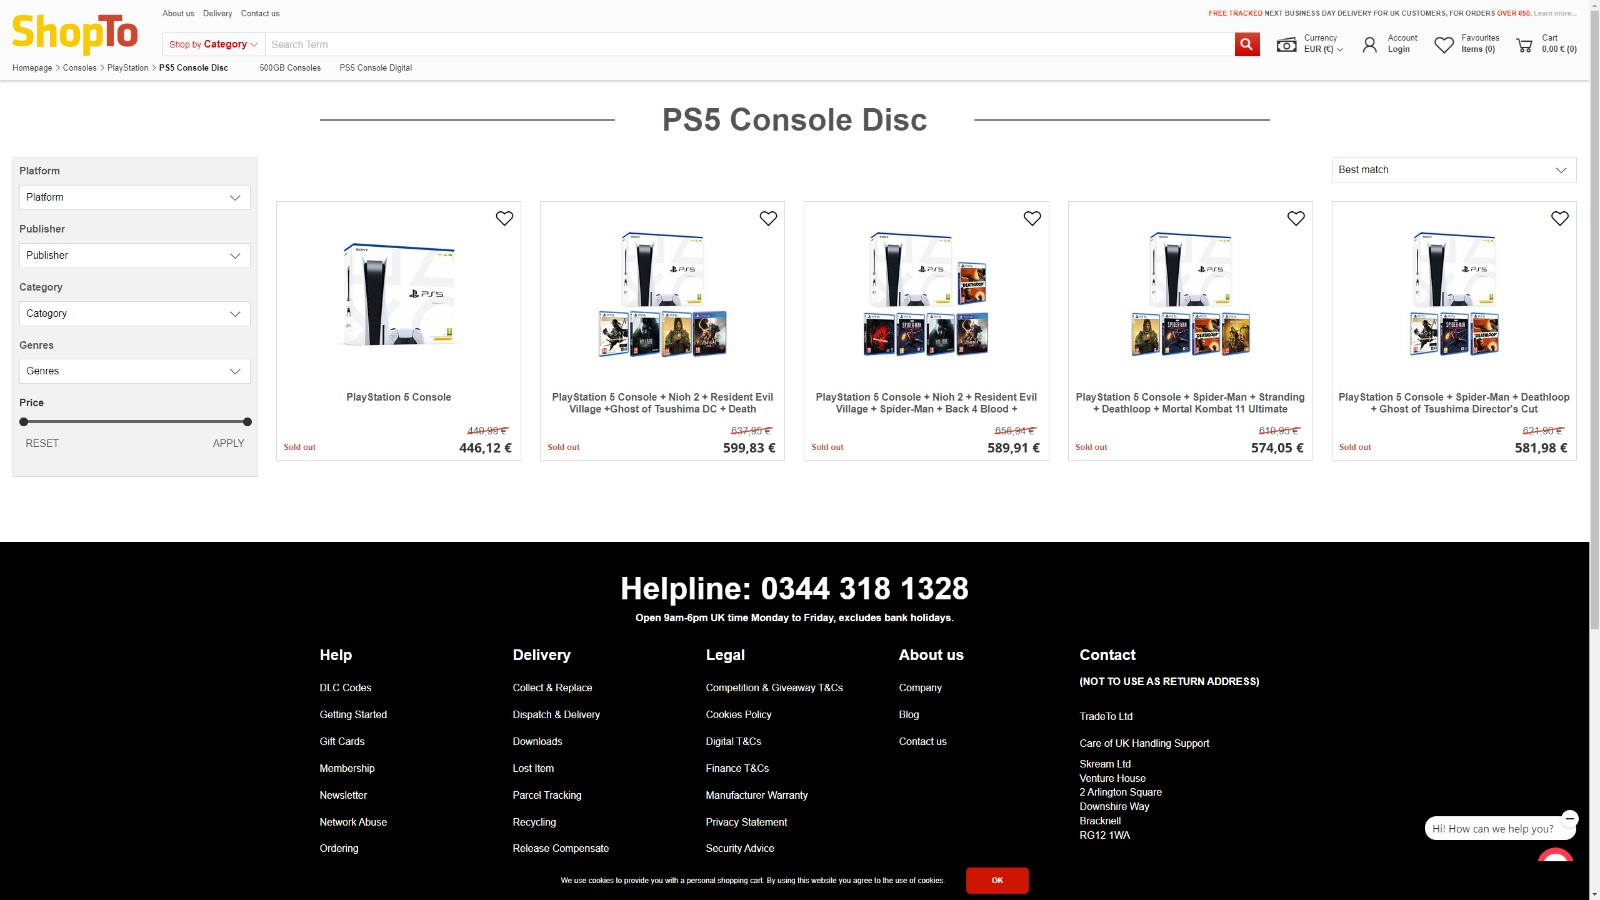Open Shop by Category menu
1600x900 pixels.
(x=213, y=44)
